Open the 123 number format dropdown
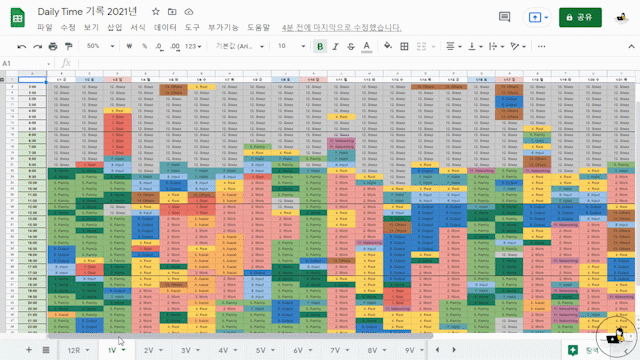Image resolution: width=640 pixels, height=360 pixels. 193,47
